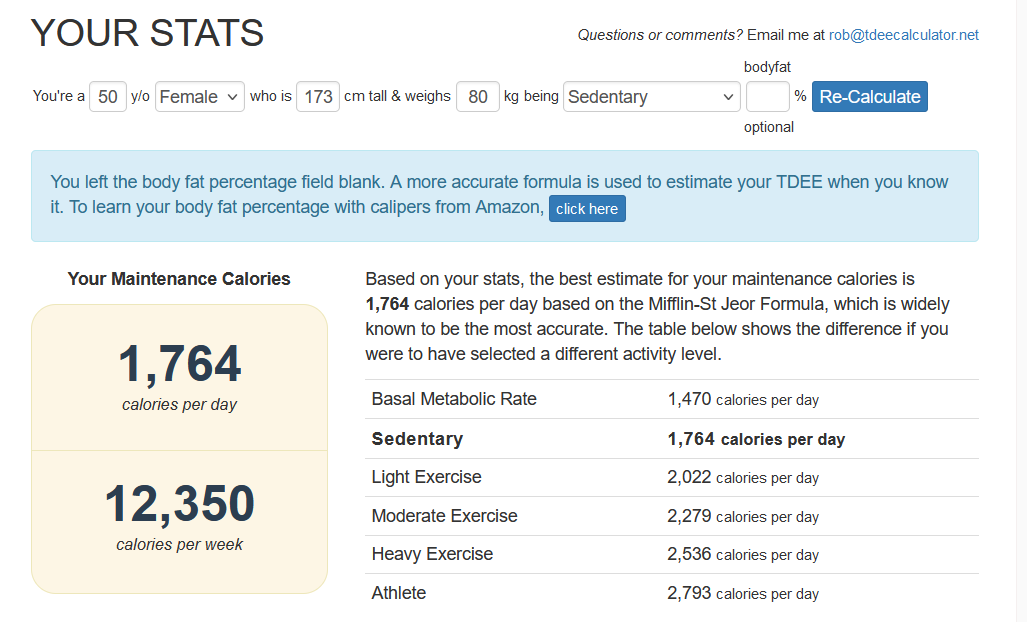This screenshot has height=622, width=1027.
Task: Select the bold Sedentary table row
Action: tap(672, 439)
